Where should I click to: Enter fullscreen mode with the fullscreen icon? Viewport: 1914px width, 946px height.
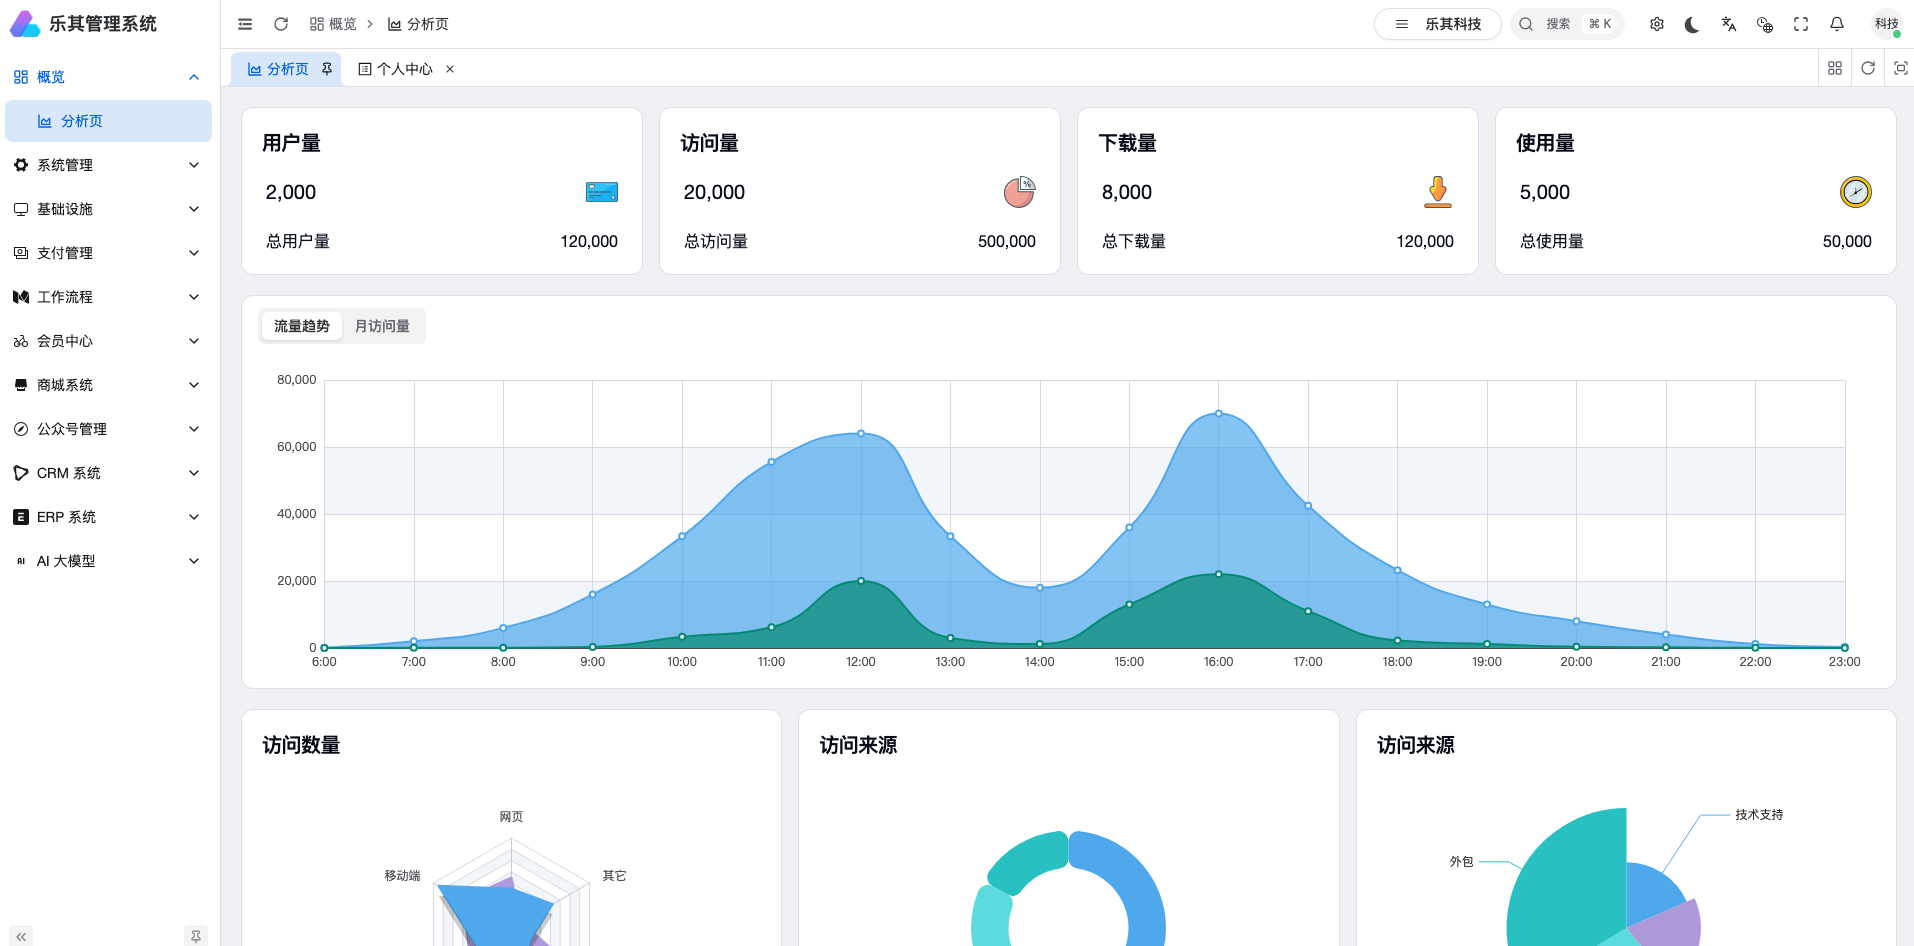[1801, 24]
